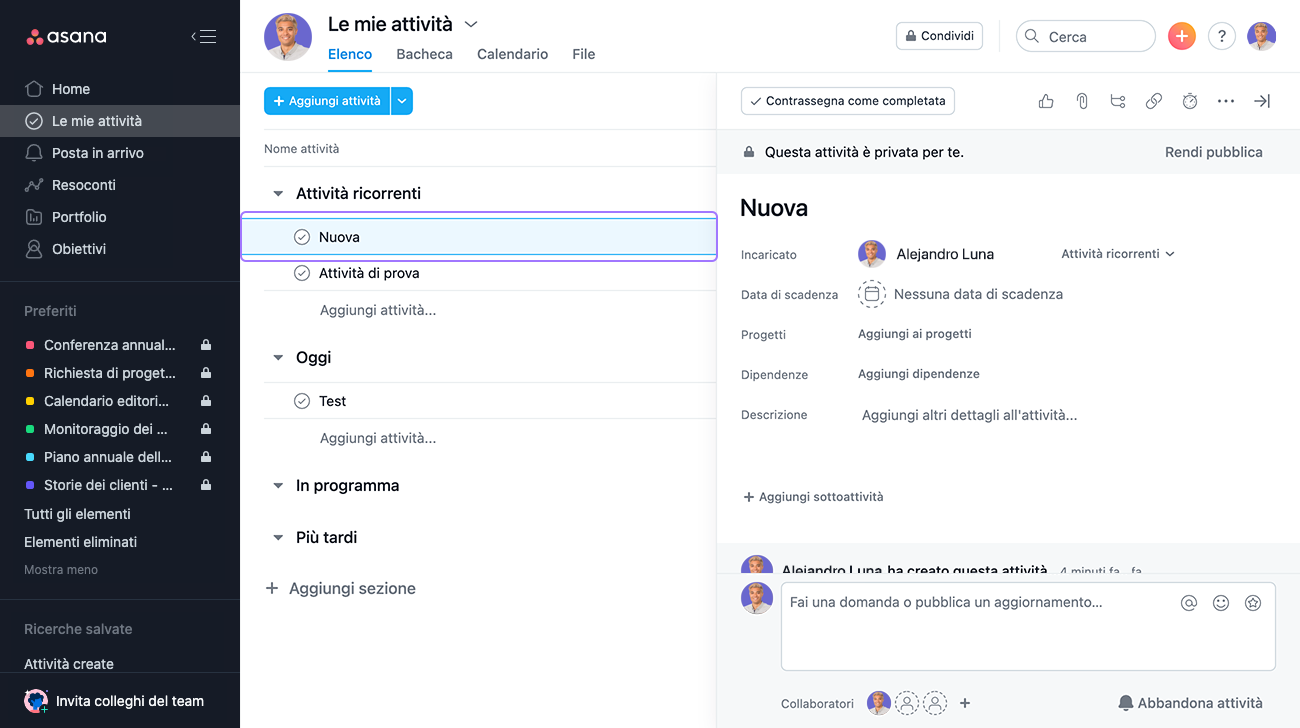The width and height of the screenshot is (1300, 728).
Task: Click the Aggiungi attività blue button
Action: click(x=327, y=101)
